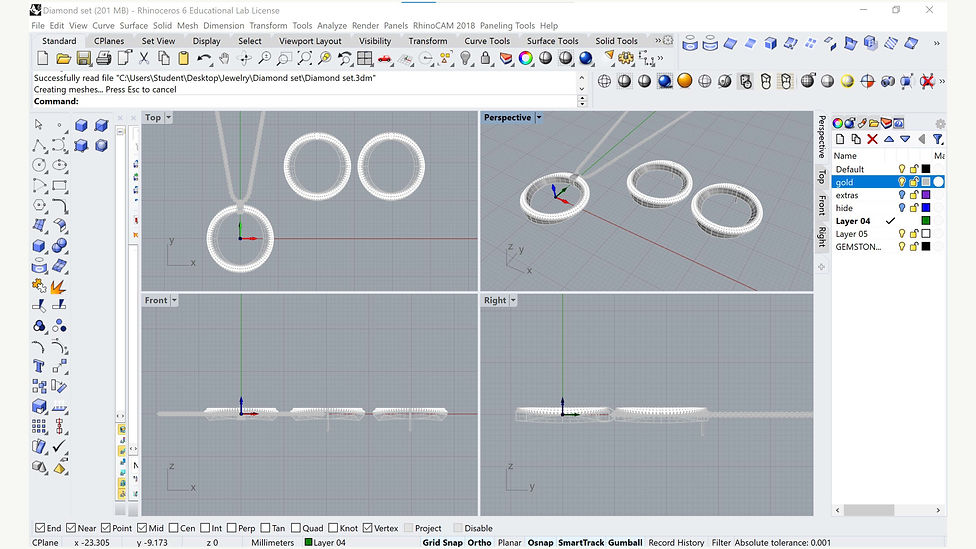The height and width of the screenshot is (549, 976).
Task: Click the wireframe display sphere icon
Action: (604, 81)
